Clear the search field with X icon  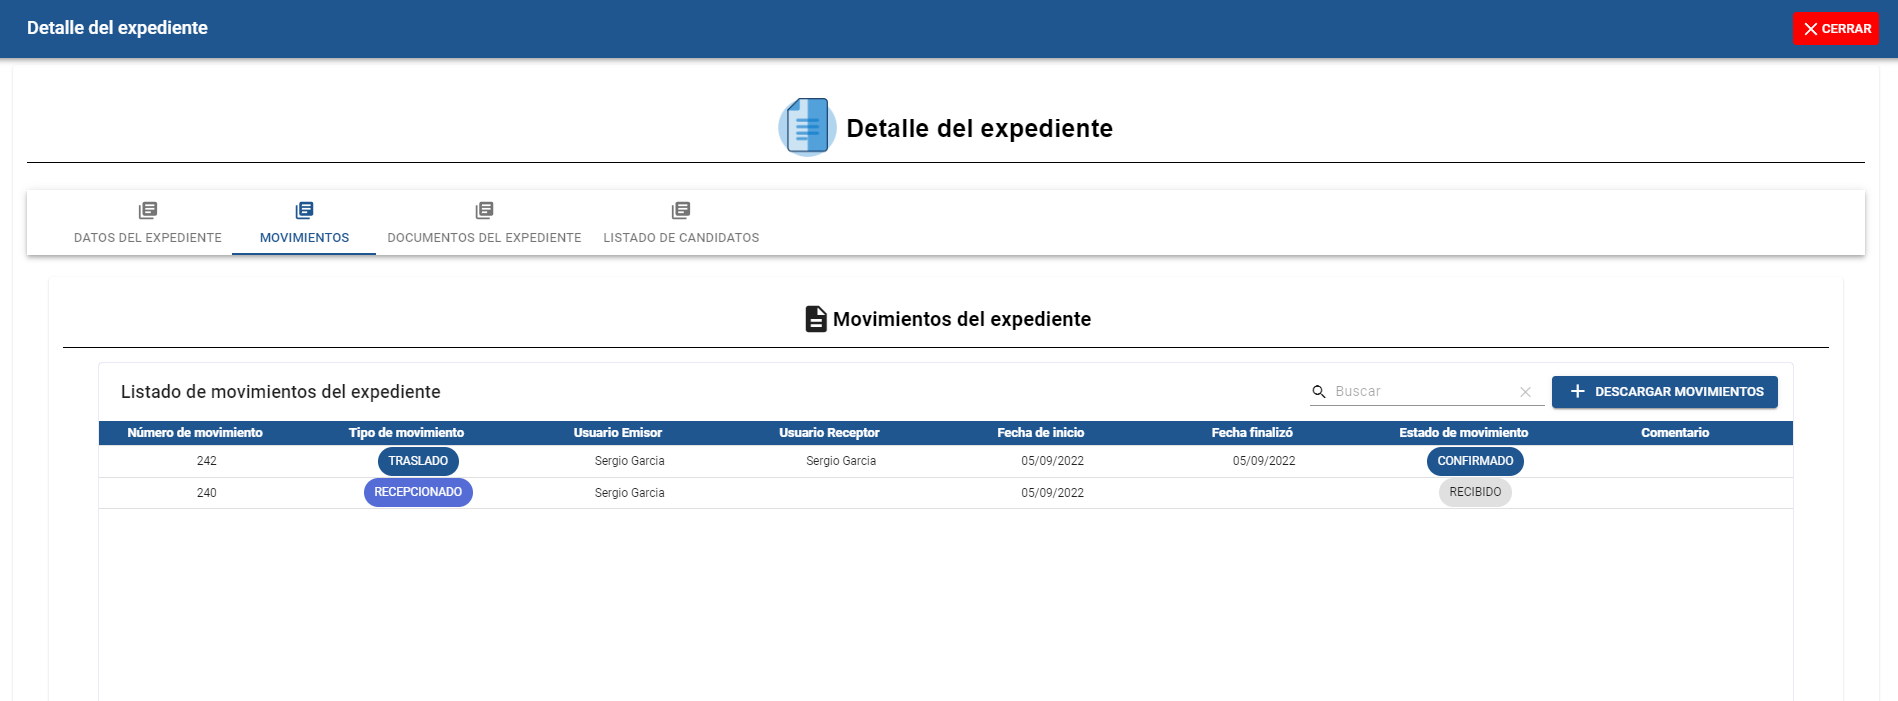click(1525, 392)
